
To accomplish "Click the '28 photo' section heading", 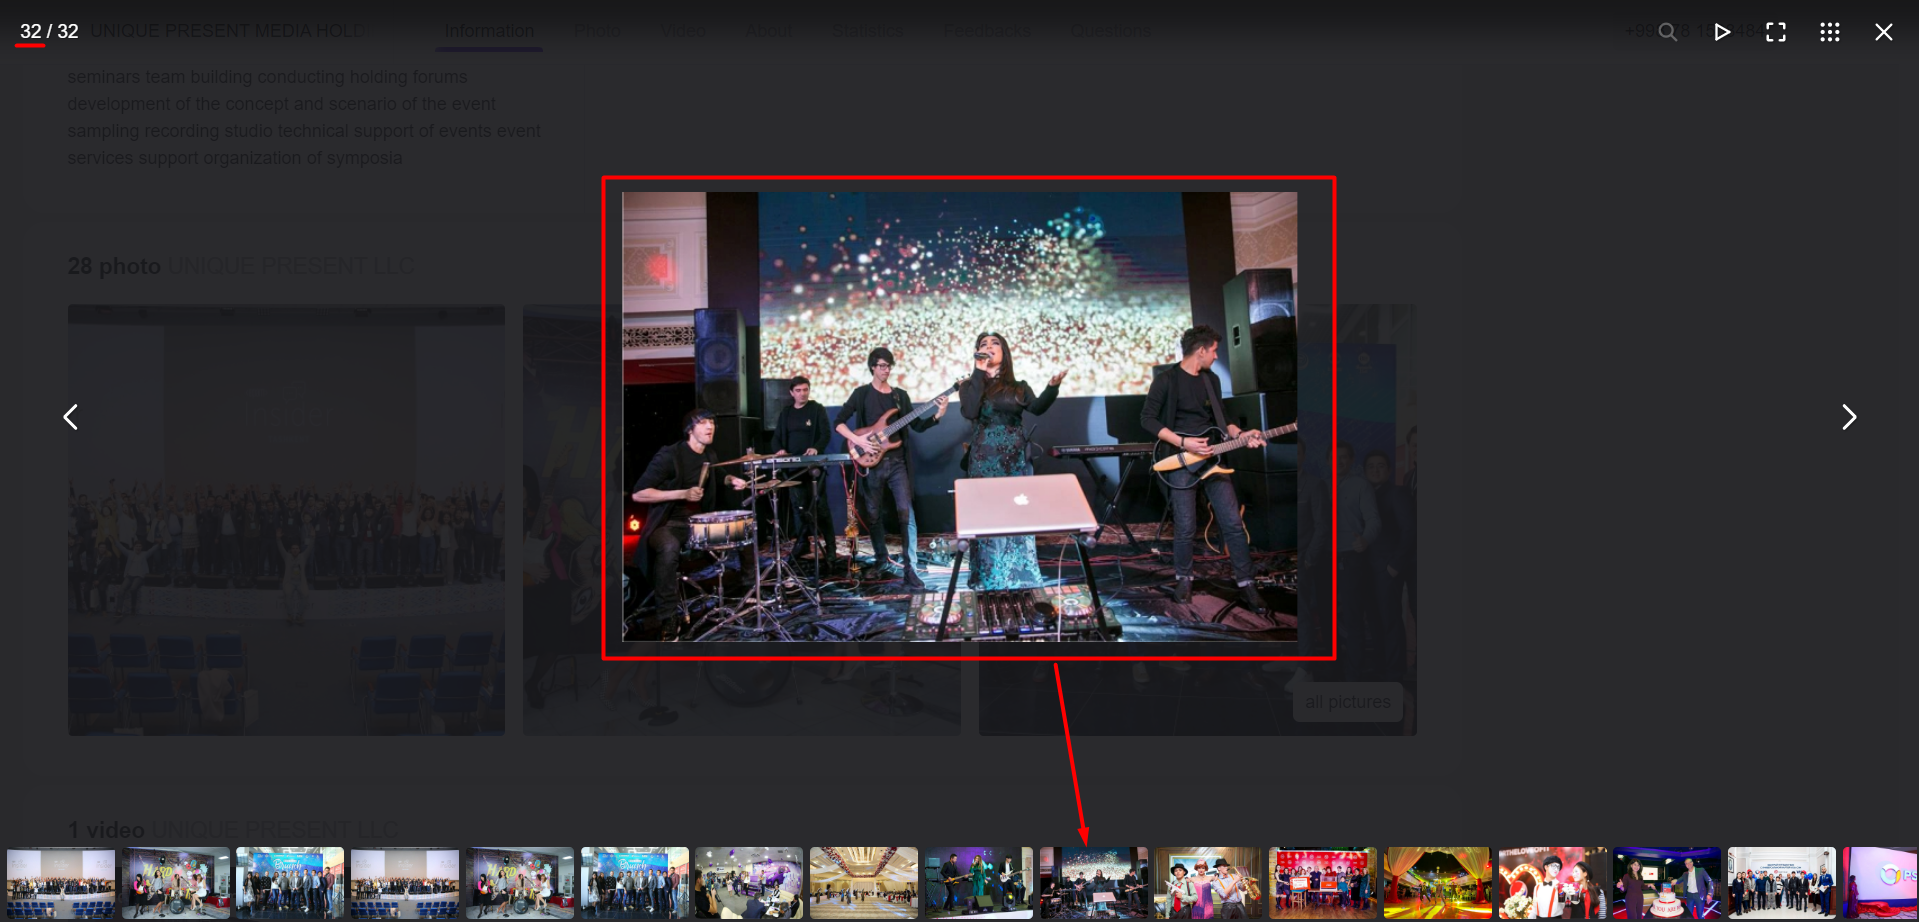I will pyautogui.click(x=114, y=266).
